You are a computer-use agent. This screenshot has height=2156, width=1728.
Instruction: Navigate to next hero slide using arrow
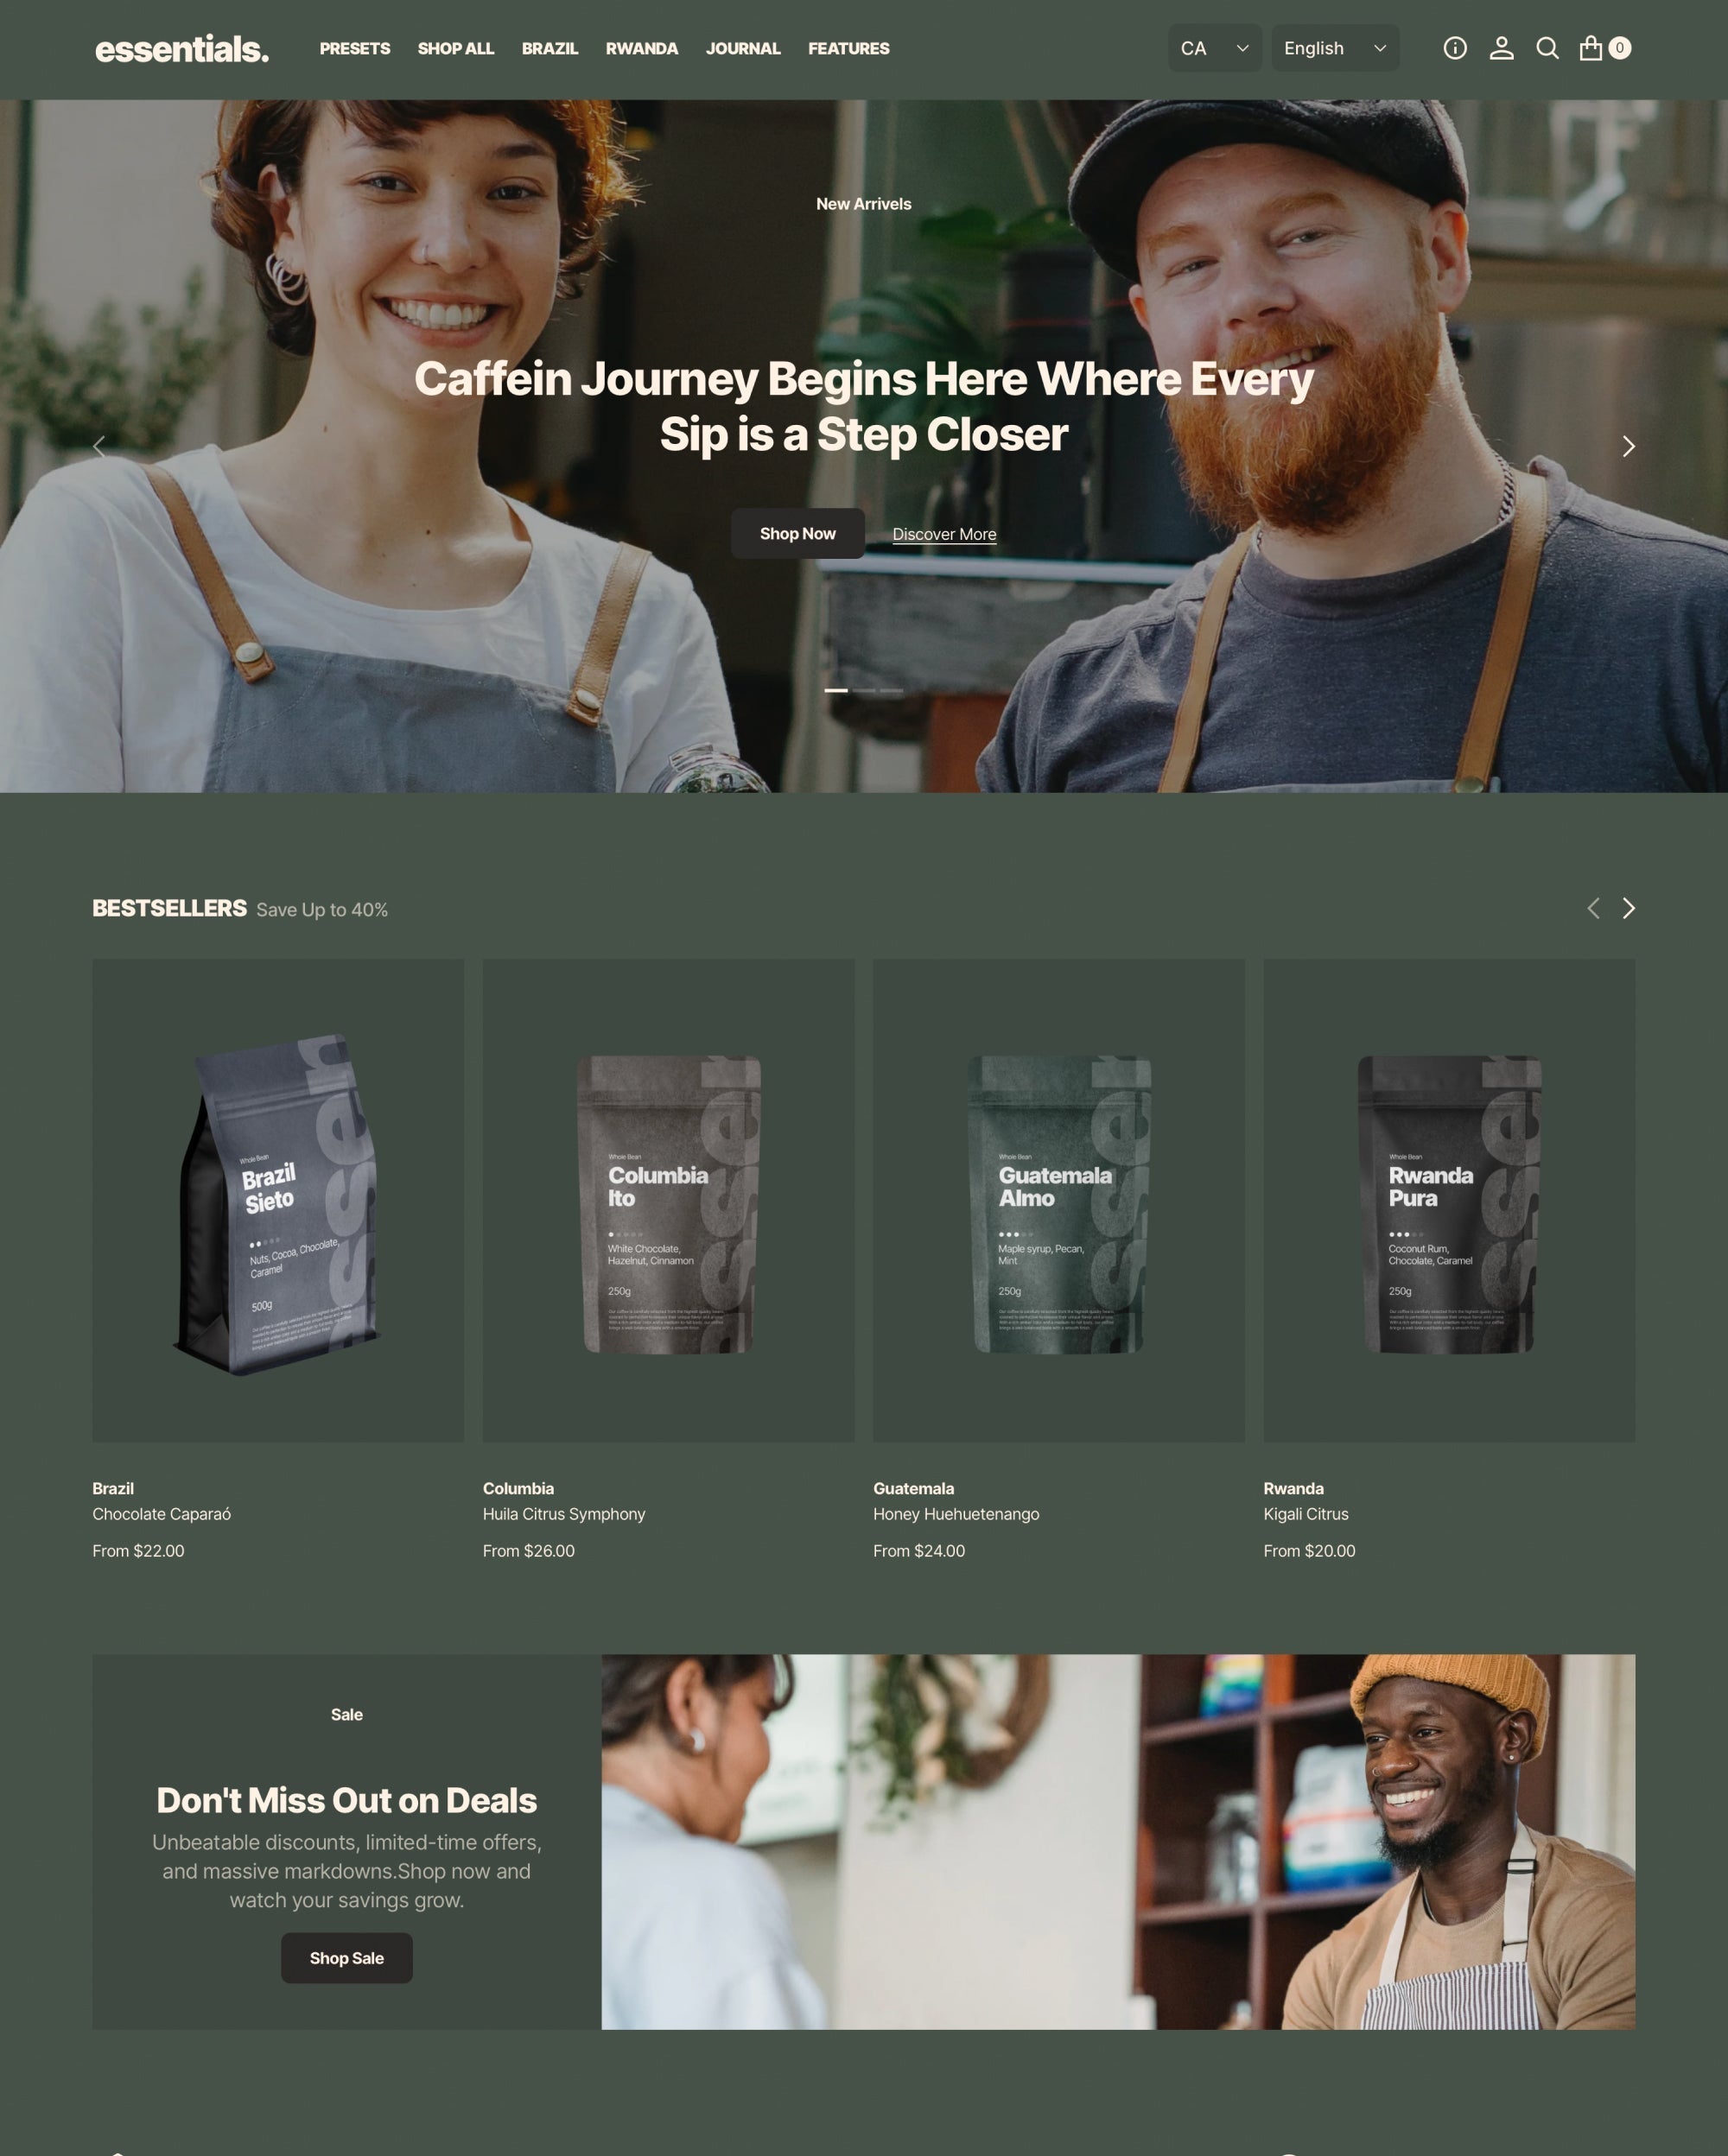point(1626,444)
